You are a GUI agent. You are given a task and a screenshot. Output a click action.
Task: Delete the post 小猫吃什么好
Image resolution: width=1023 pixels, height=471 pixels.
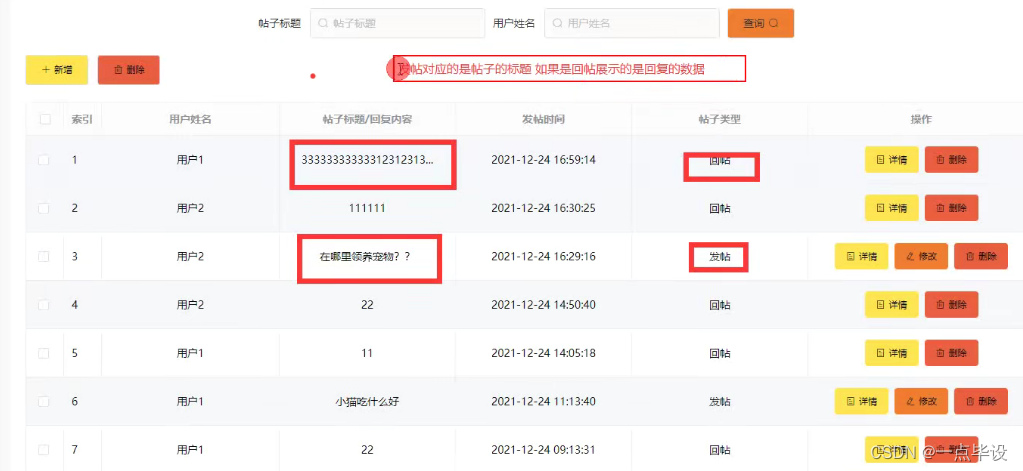(x=981, y=401)
